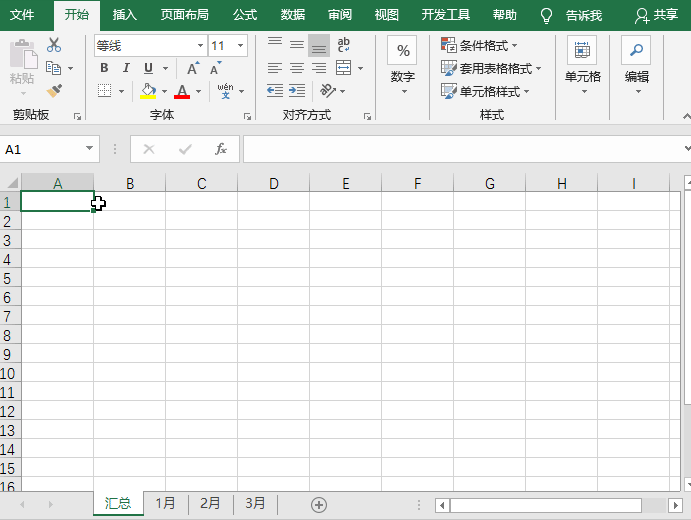Switch to Page Layout (页面布局) tab
The image size is (691, 520).
185,15
